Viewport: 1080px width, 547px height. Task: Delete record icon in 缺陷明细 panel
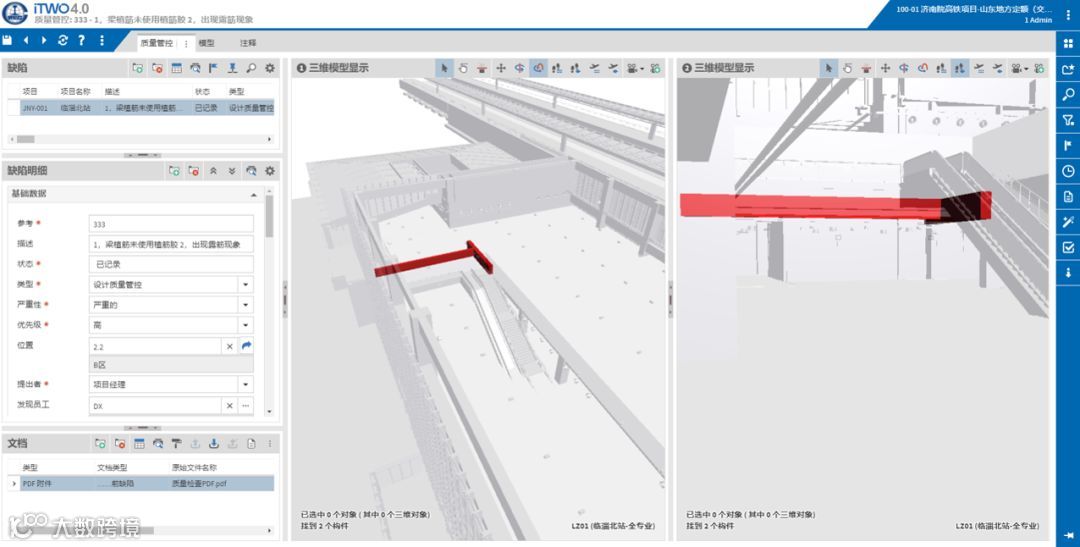(x=194, y=171)
